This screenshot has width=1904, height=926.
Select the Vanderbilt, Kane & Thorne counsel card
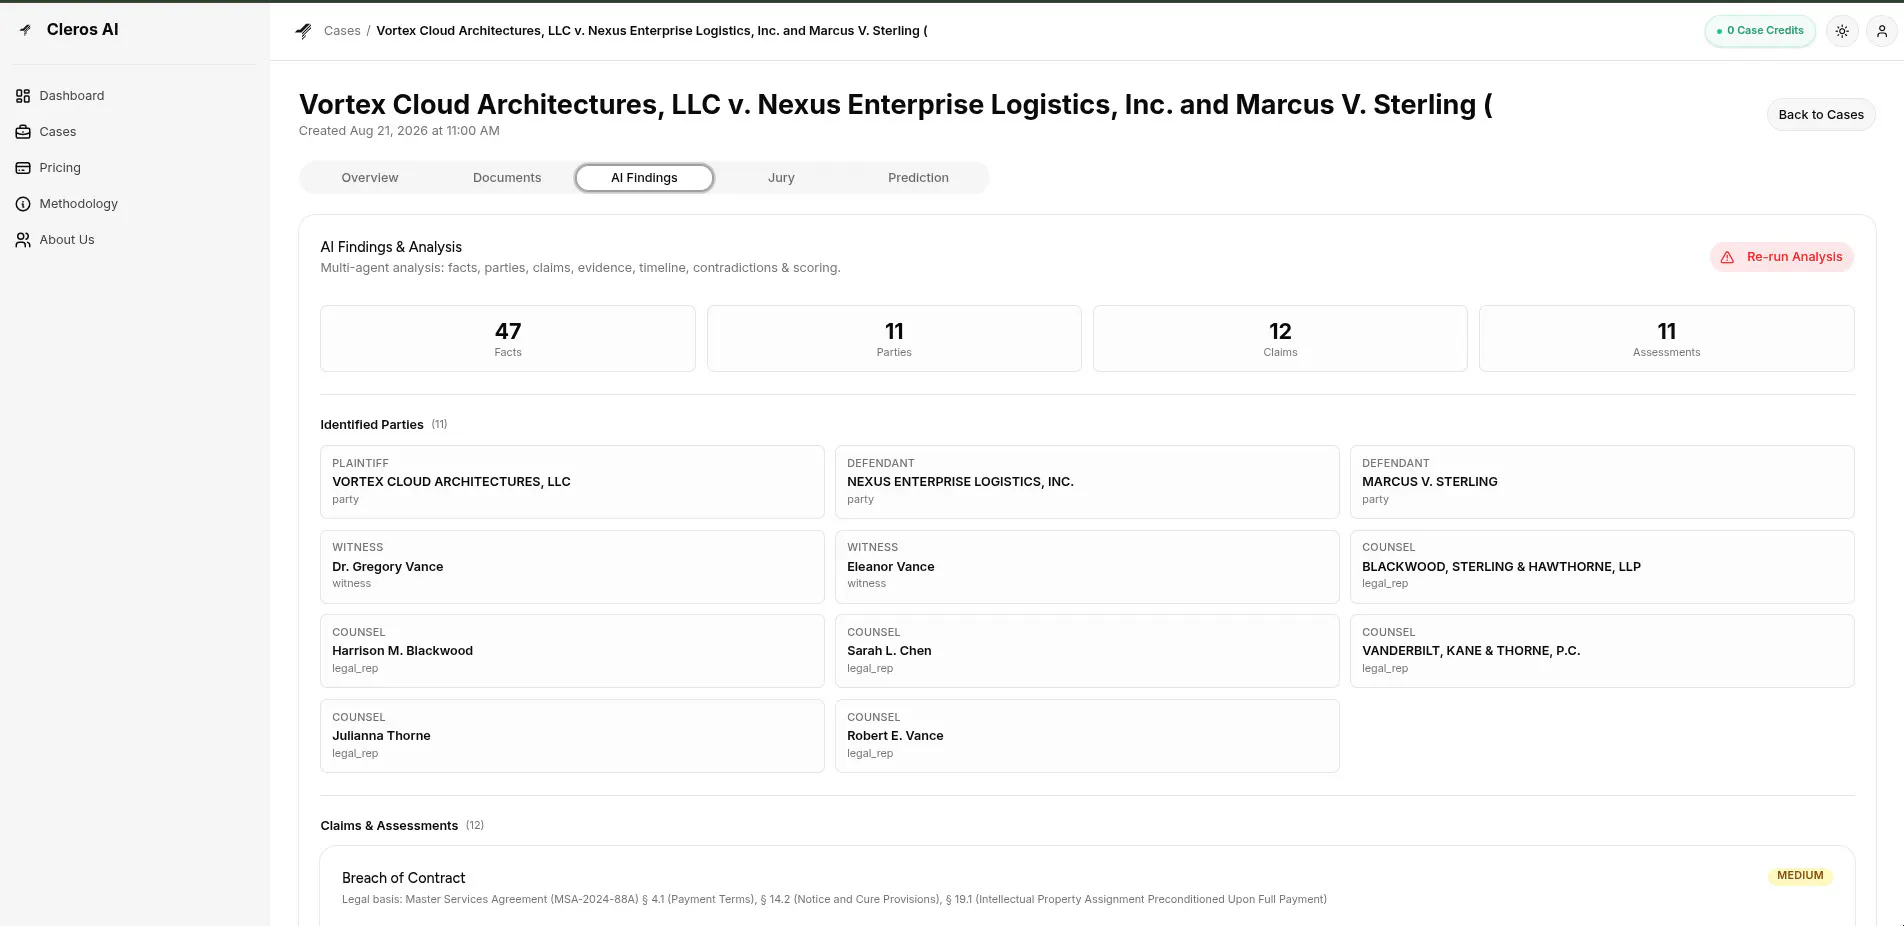1602,651
